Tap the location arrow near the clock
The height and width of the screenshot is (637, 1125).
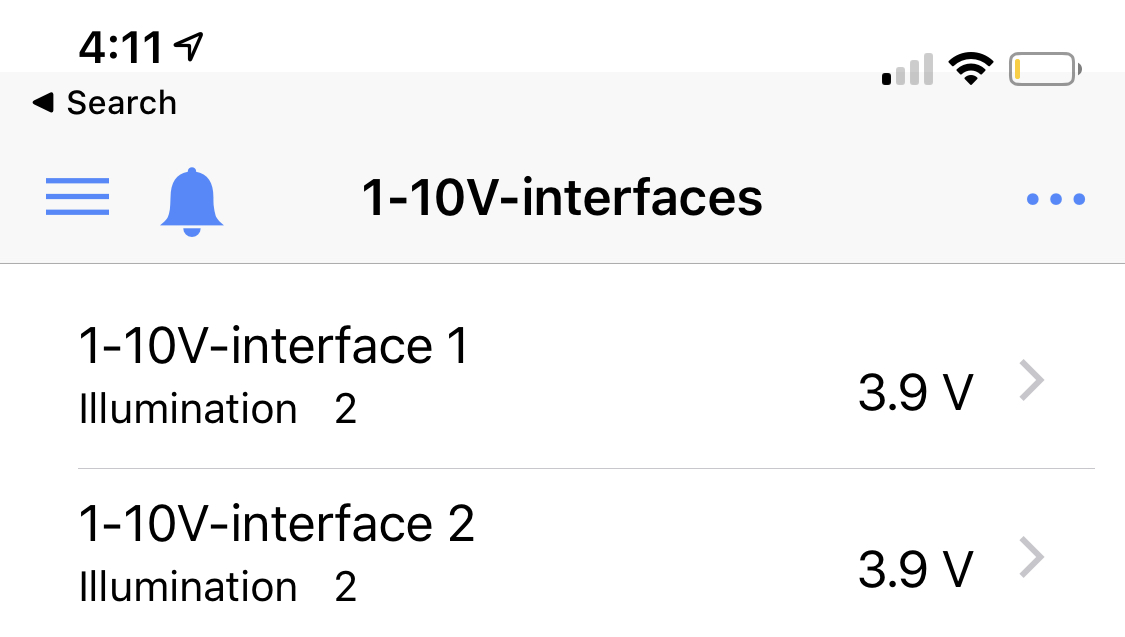188,45
